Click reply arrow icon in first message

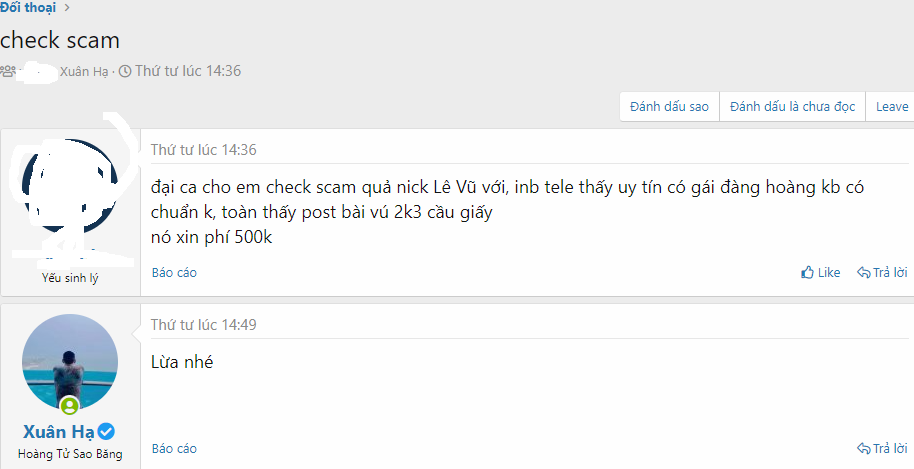tap(863, 272)
